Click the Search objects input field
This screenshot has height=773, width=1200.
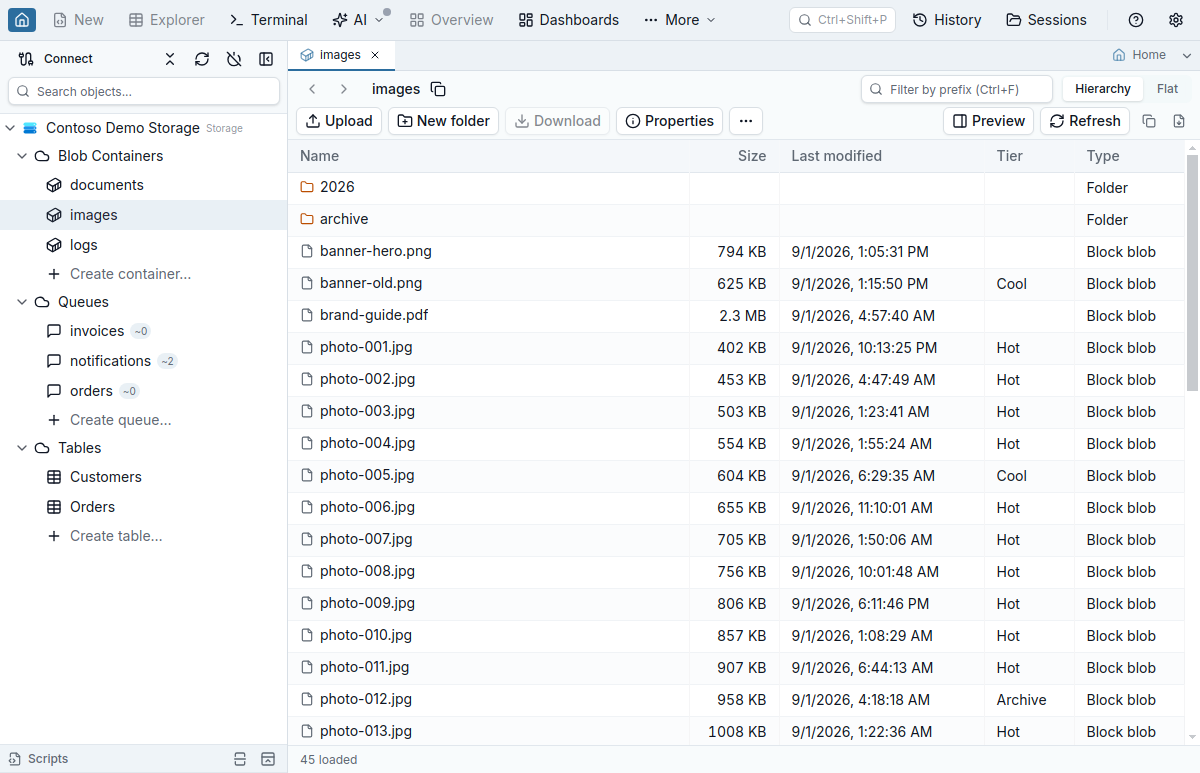pos(144,91)
